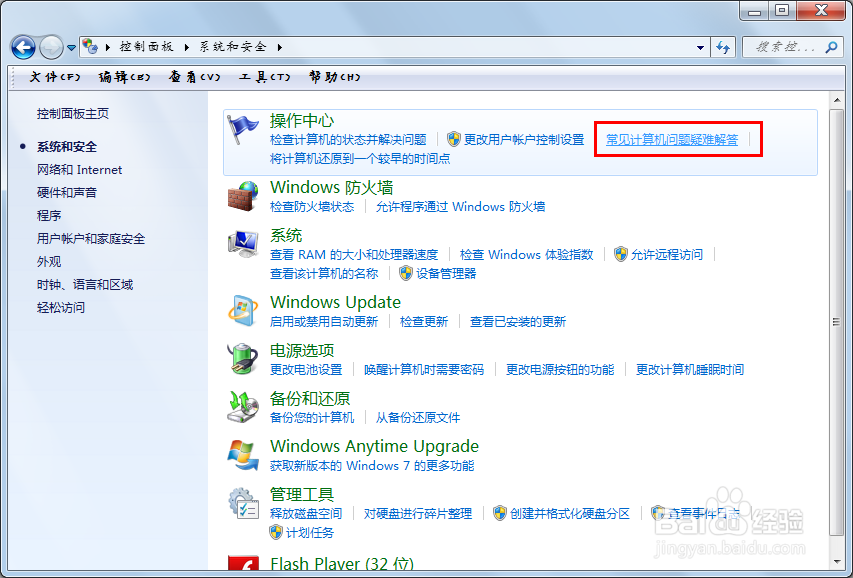Click the greyed Forward arrow button
Viewport: 853px width, 578px height.
(51, 47)
